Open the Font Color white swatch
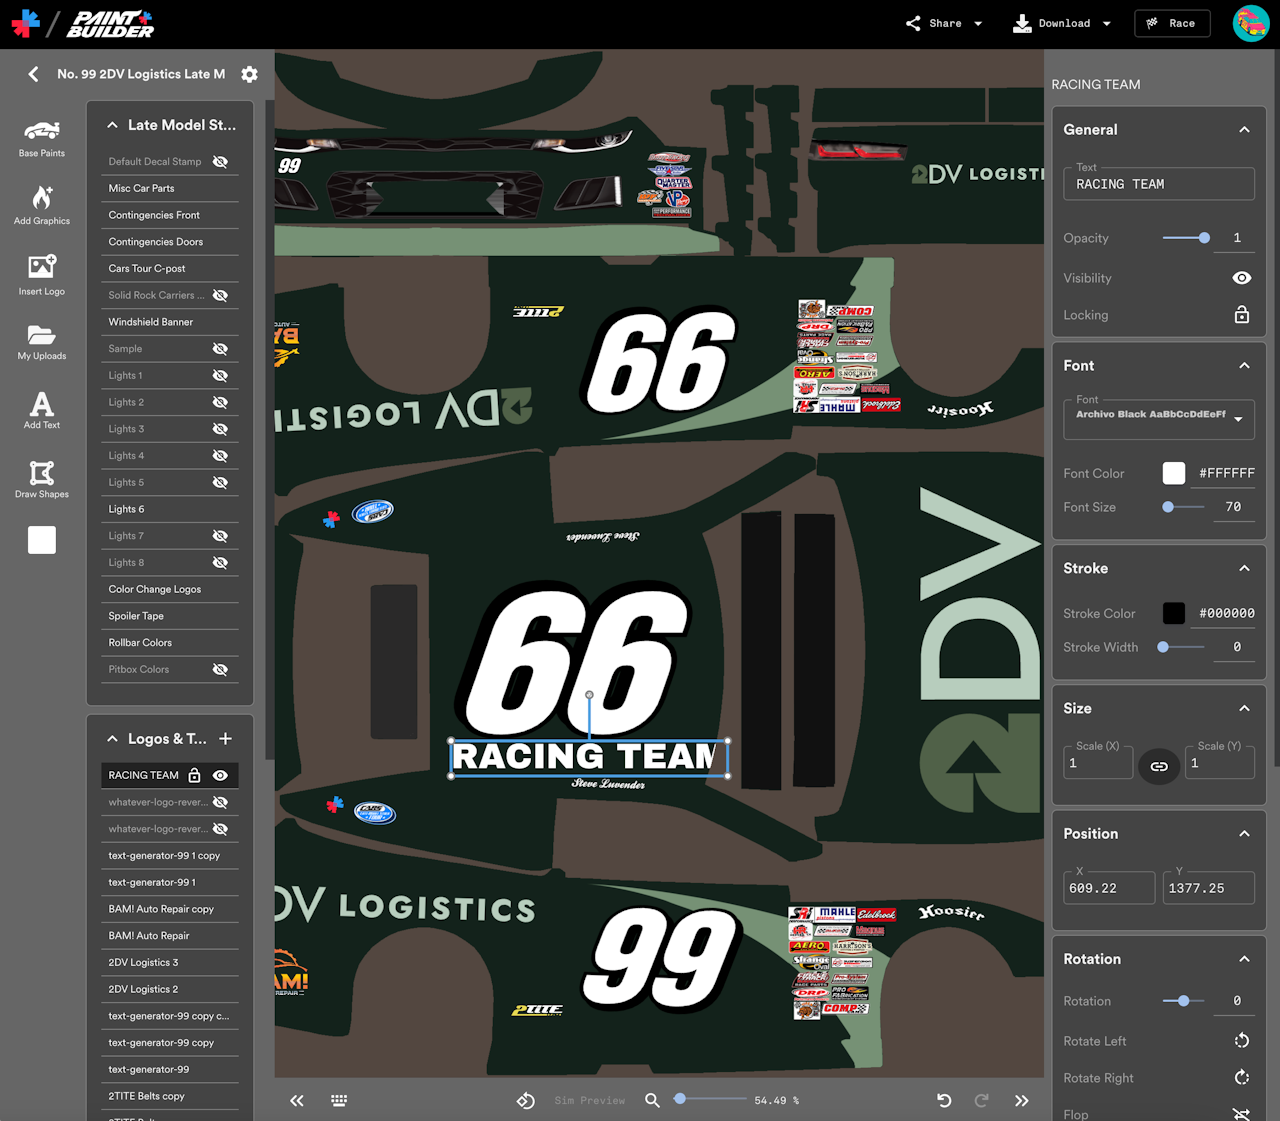The height and width of the screenshot is (1121, 1280). point(1174,473)
